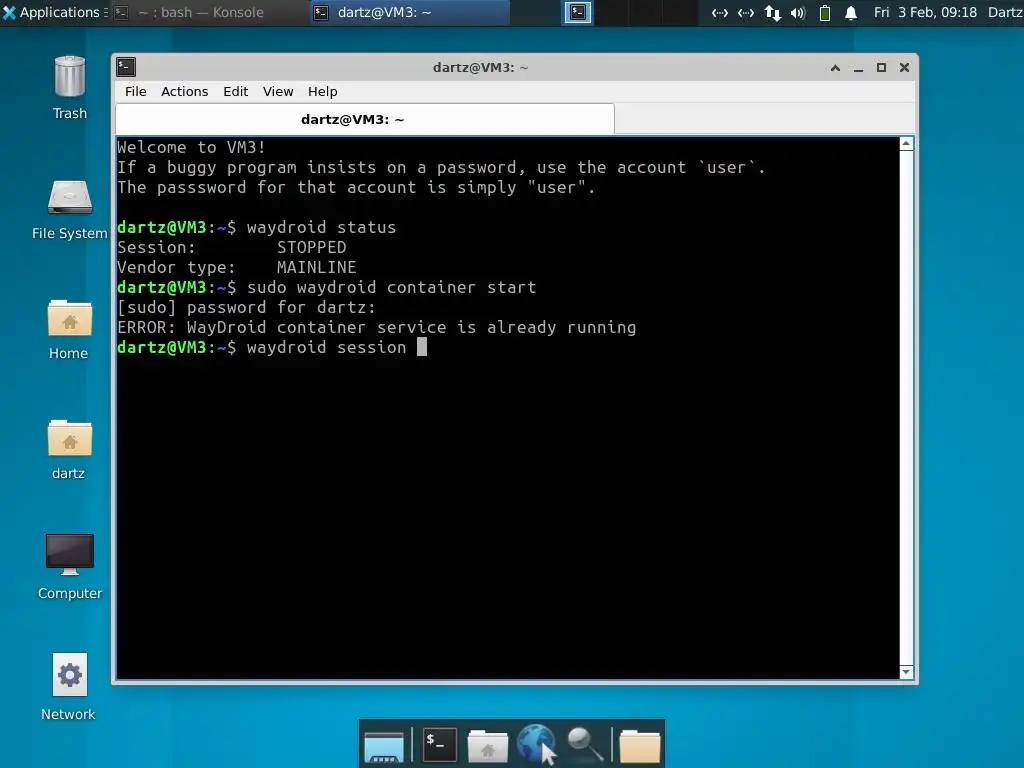Click the up-down arrows network icon in tray
This screenshot has width=1024, height=768.
click(x=773, y=12)
